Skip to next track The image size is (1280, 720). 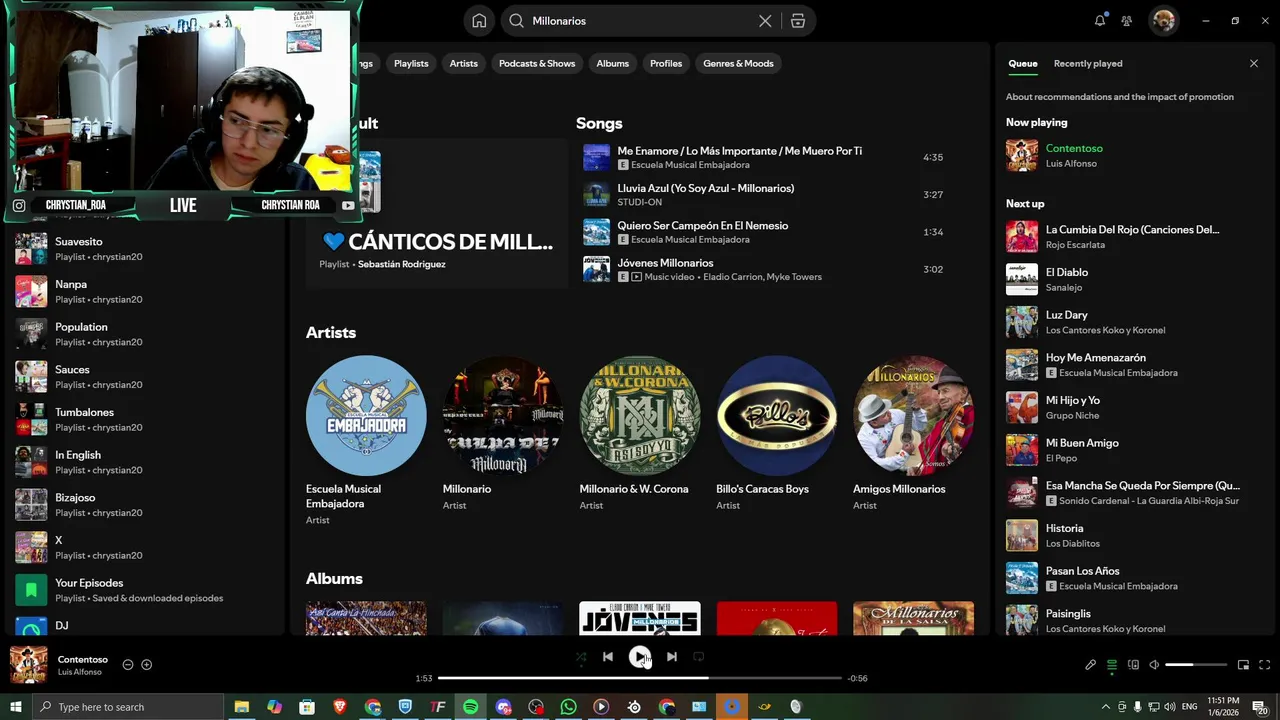pyautogui.click(x=672, y=657)
